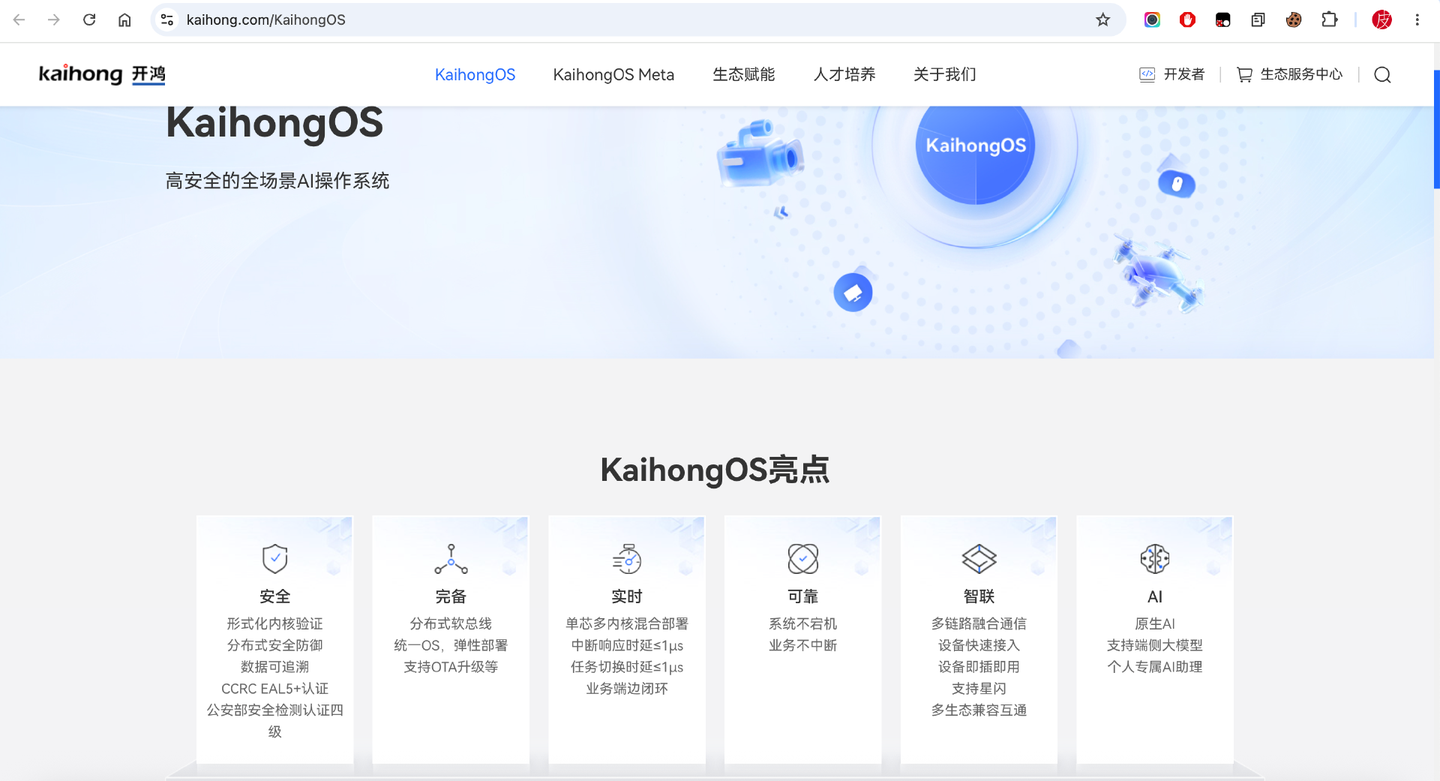1440x781 pixels.
Task: Open the 关于我们 menu item
Action: coord(945,75)
